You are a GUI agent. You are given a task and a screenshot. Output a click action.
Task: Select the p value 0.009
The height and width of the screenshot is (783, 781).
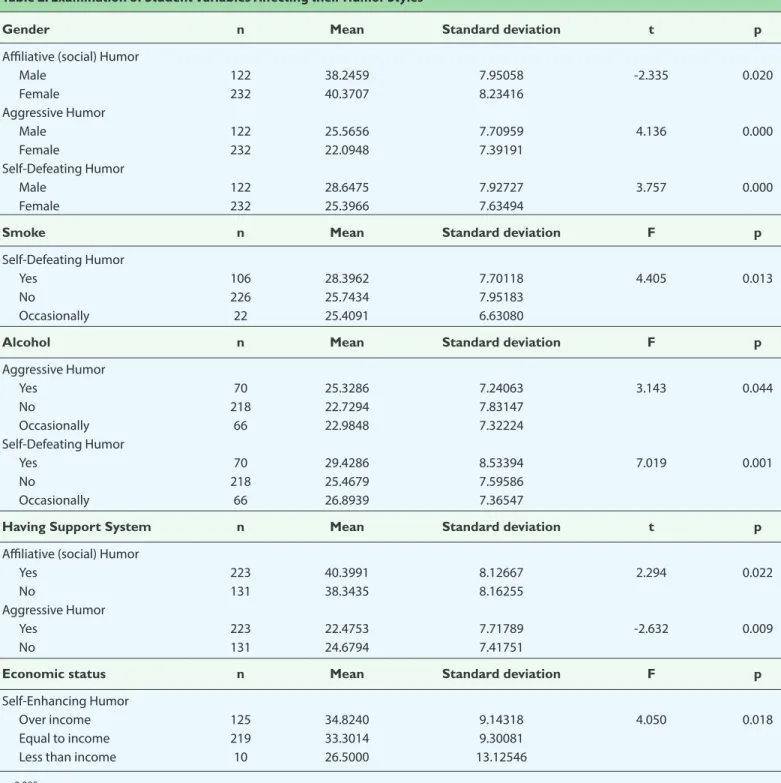(x=758, y=629)
